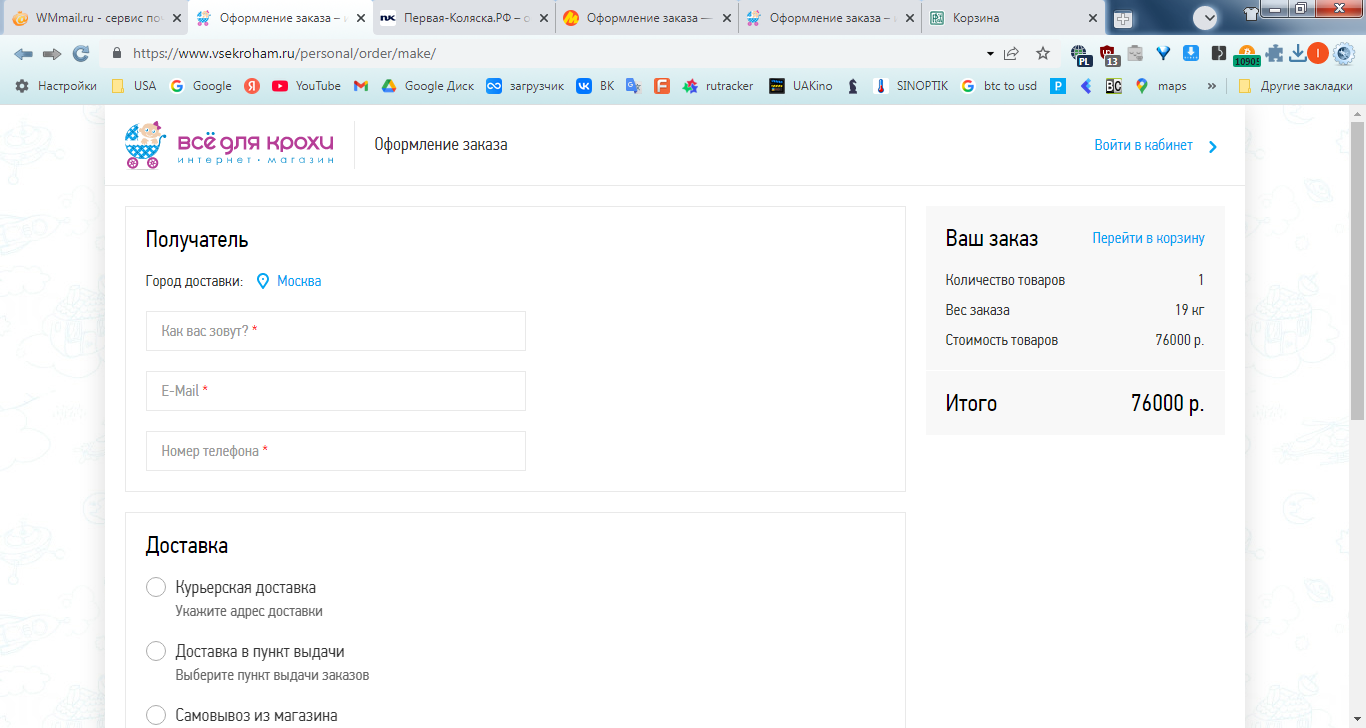Screen dimensions: 1366x728
Task: Open the ВК bookmark
Action: [x=595, y=86]
